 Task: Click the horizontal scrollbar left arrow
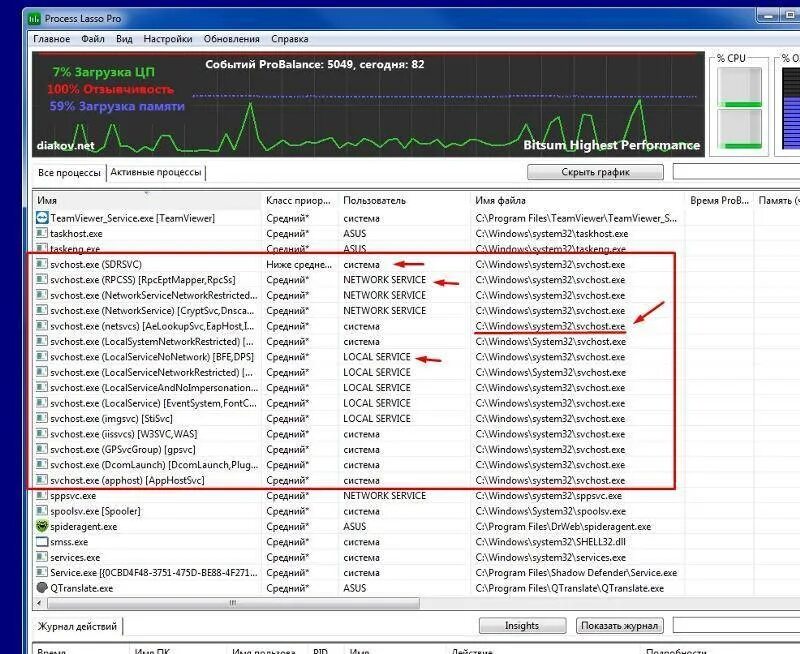point(39,603)
